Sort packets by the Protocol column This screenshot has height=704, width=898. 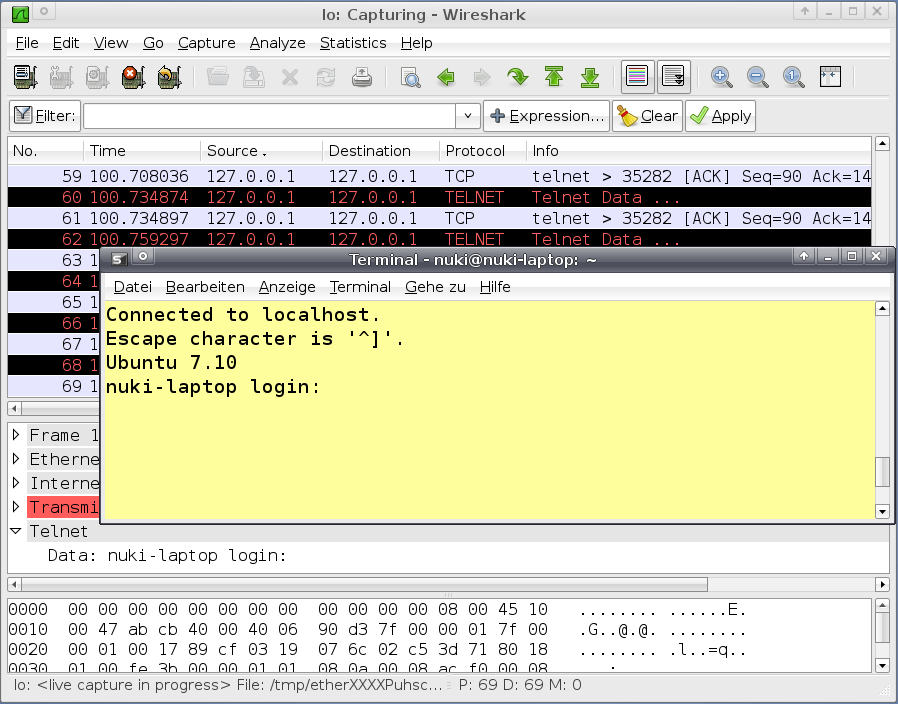pyautogui.click(x=482, y=151)
